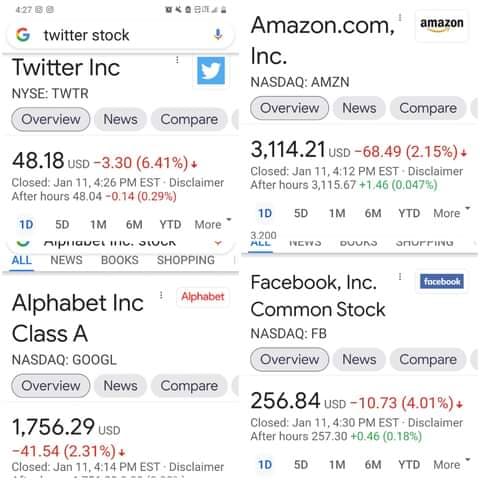The image size is (480, 480).
Task: Open three-dot menu beside Alphabet Inc
Action: coord(161,295)
